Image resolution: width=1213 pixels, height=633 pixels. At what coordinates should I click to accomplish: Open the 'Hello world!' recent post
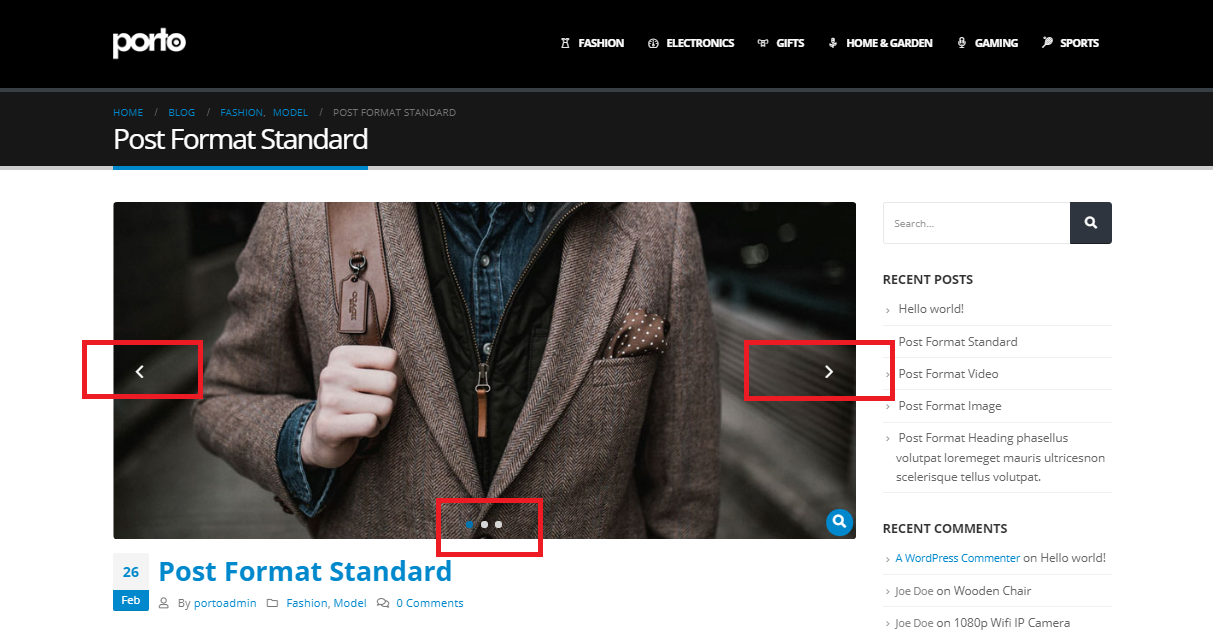tap(931, 309)
